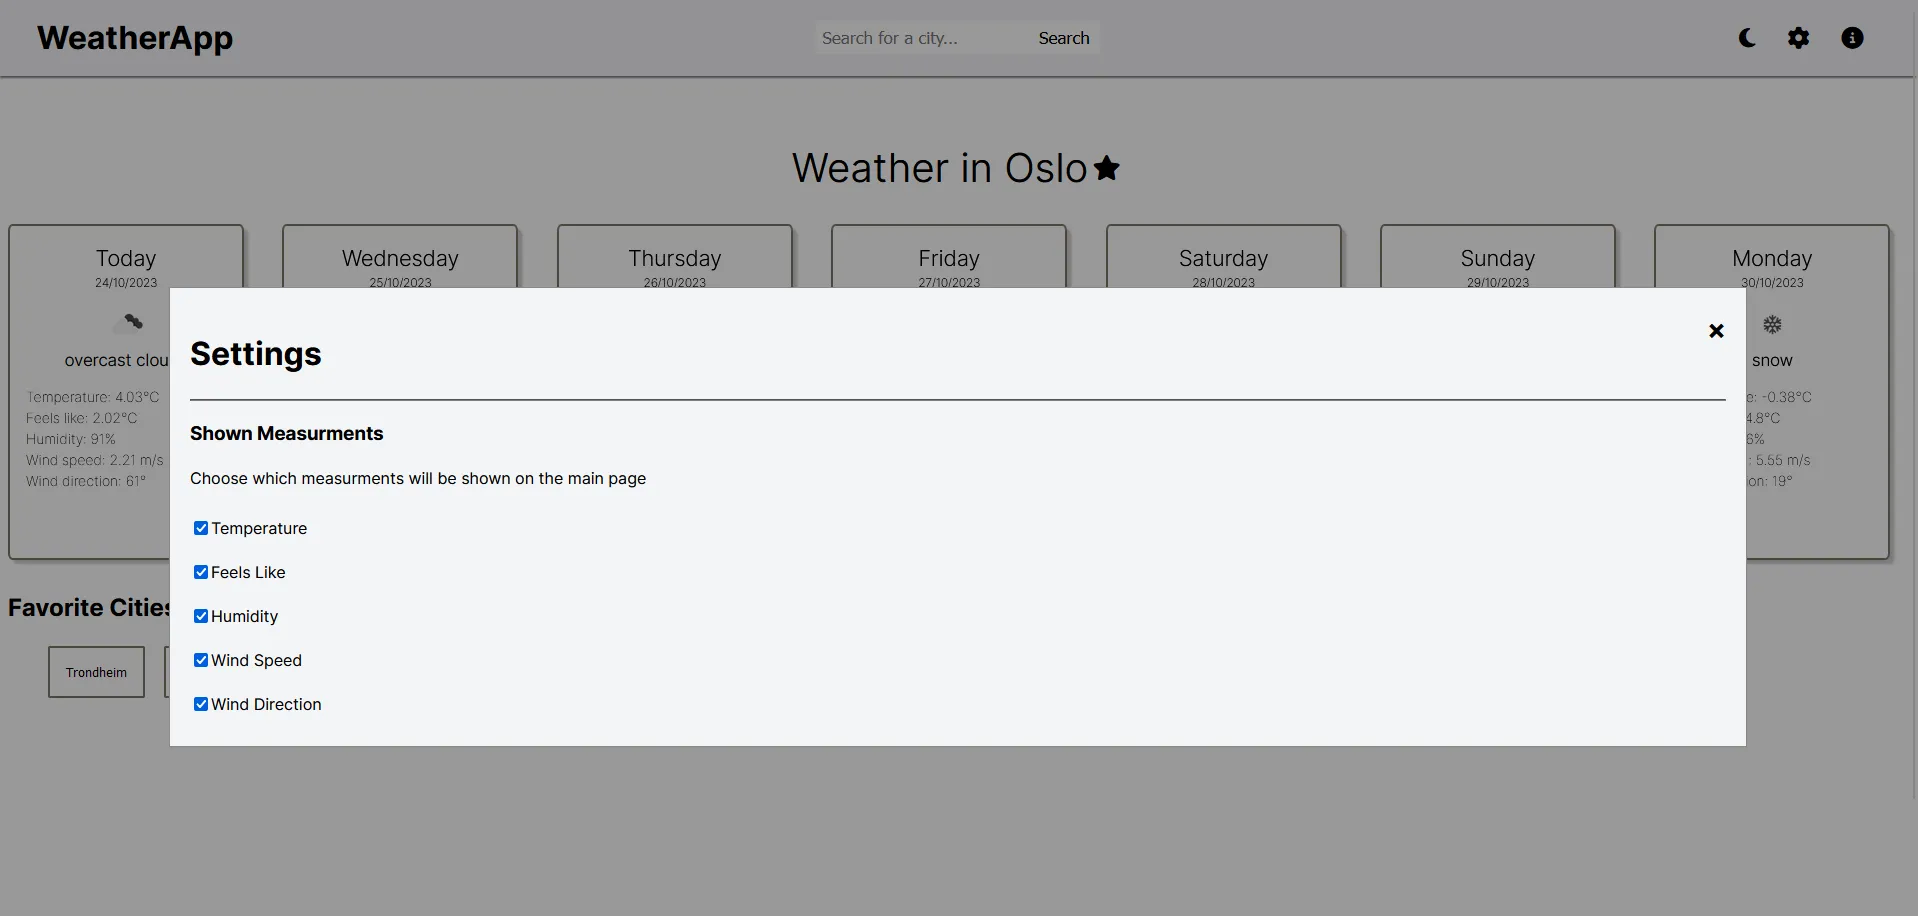Uncheck the Wind Speed option
The height and width of the screenshot is (916, 1918).
click(201, 660)
